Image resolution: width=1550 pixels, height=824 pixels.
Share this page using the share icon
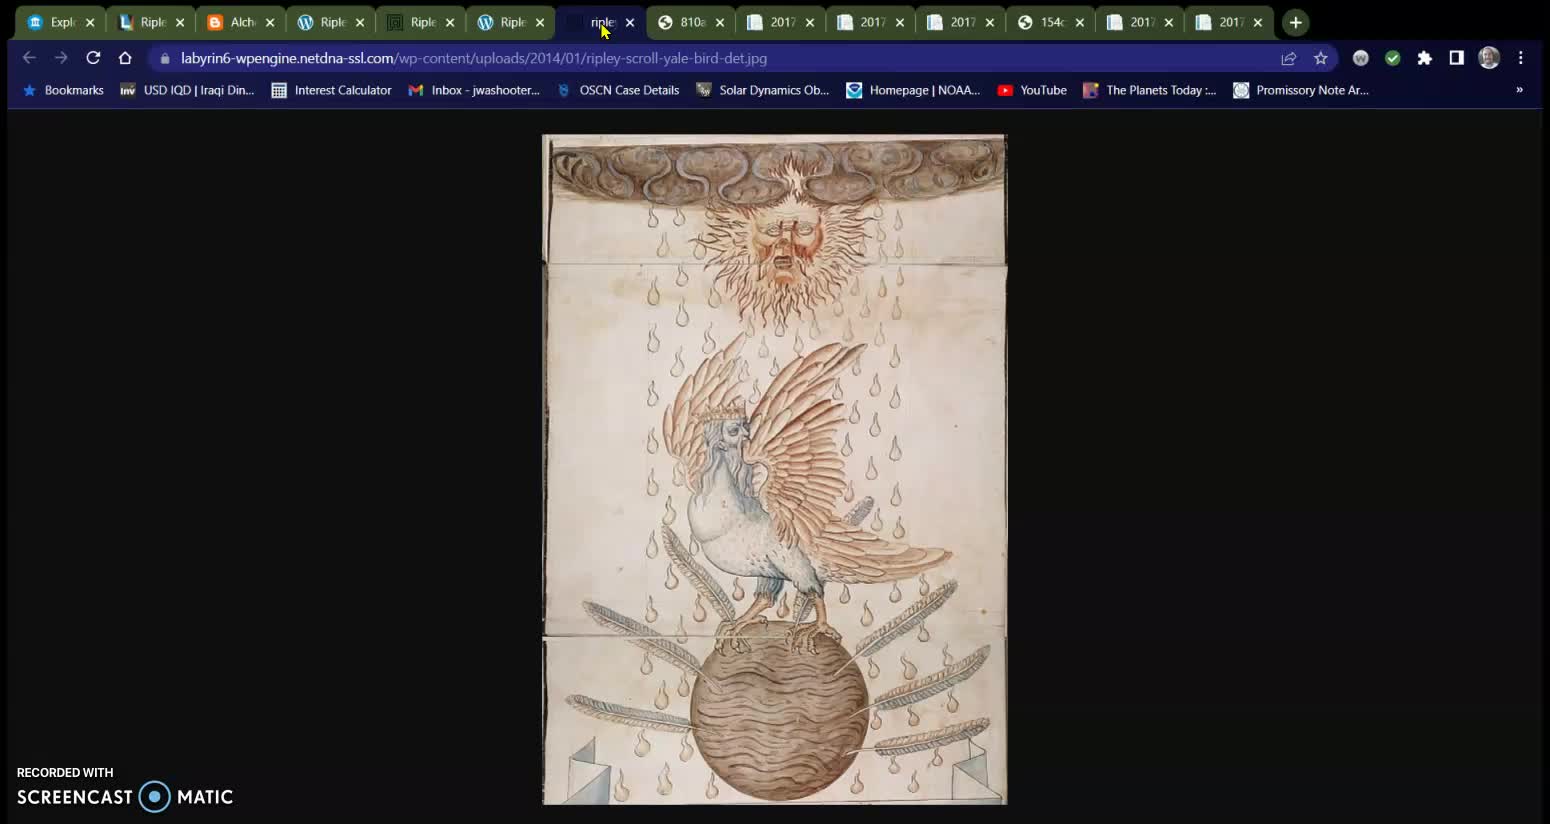click(x=1289, y=58)
